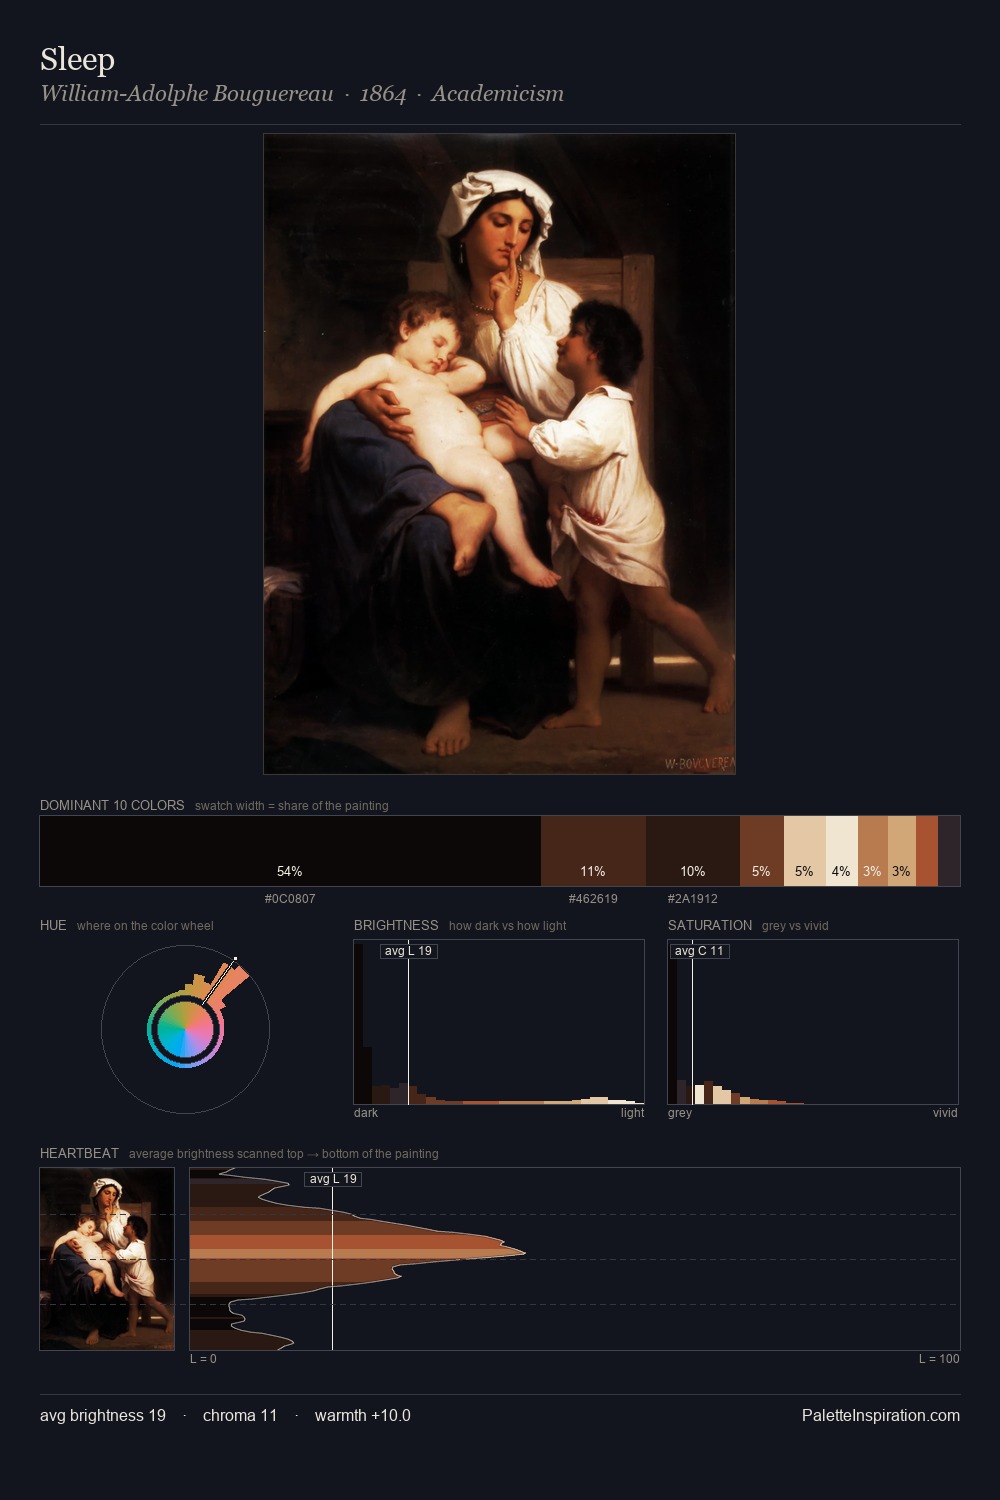
Task: Click the small painting thumbnail beside Heartbeat chart
Action: (107, 1259)
